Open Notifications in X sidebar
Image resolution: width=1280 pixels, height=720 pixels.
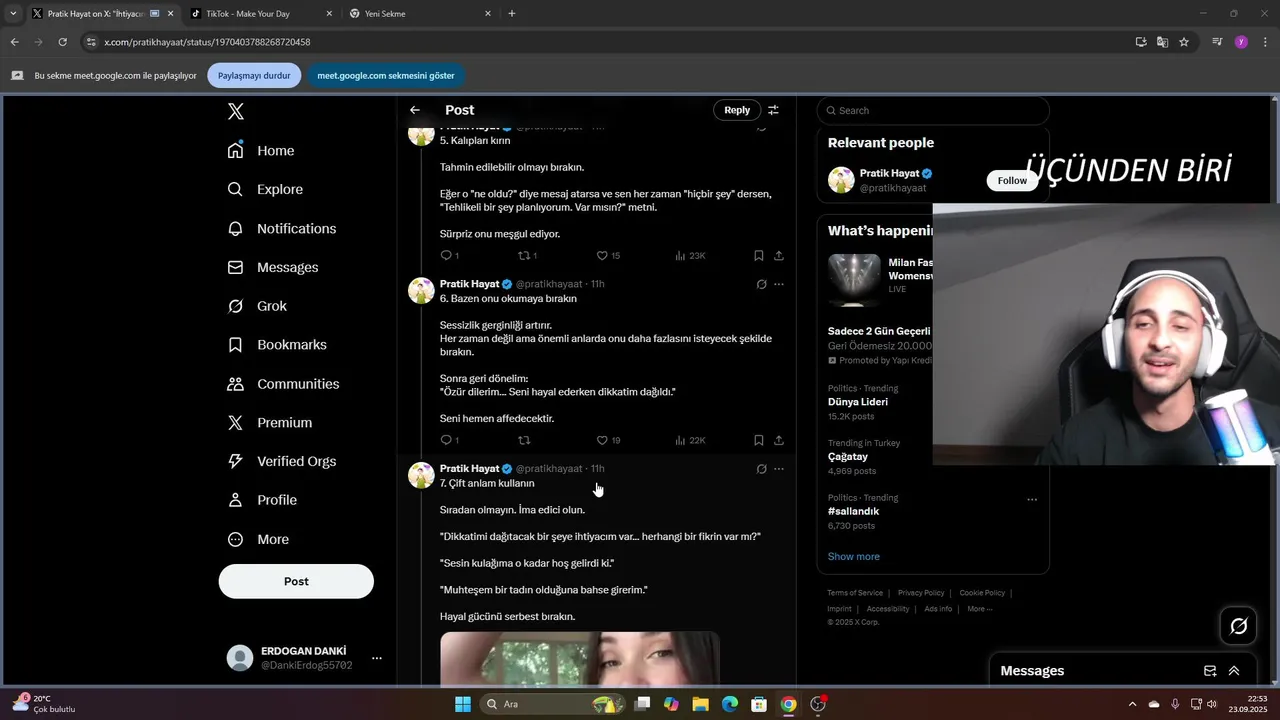click(282, 228)
